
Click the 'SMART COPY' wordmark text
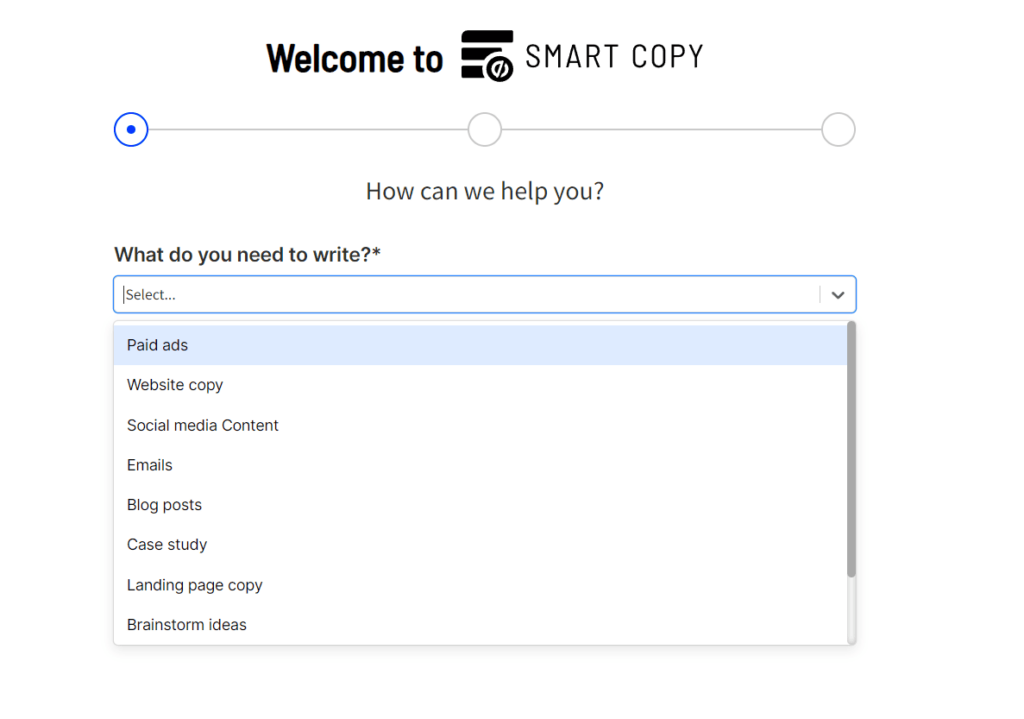pos(614,56)
